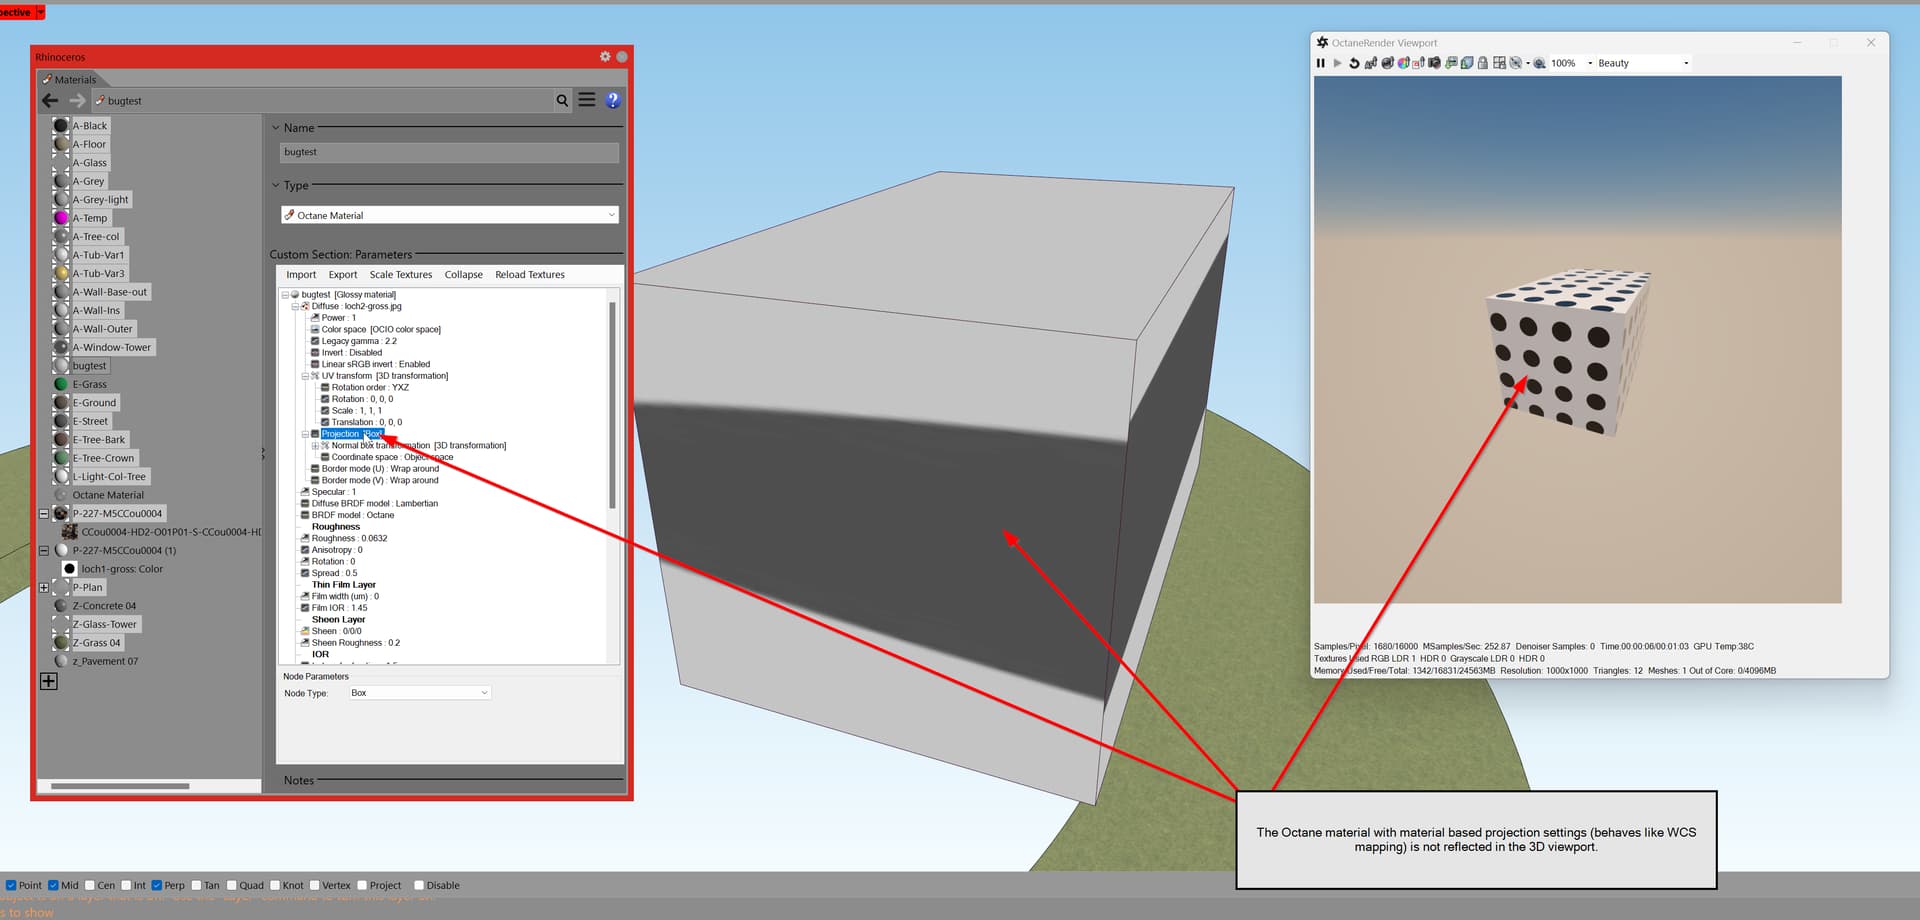Open the gear settings on the Rhinoceros panel
The width and height of the screenshot is (1920, 920).
tap(605, 57)
